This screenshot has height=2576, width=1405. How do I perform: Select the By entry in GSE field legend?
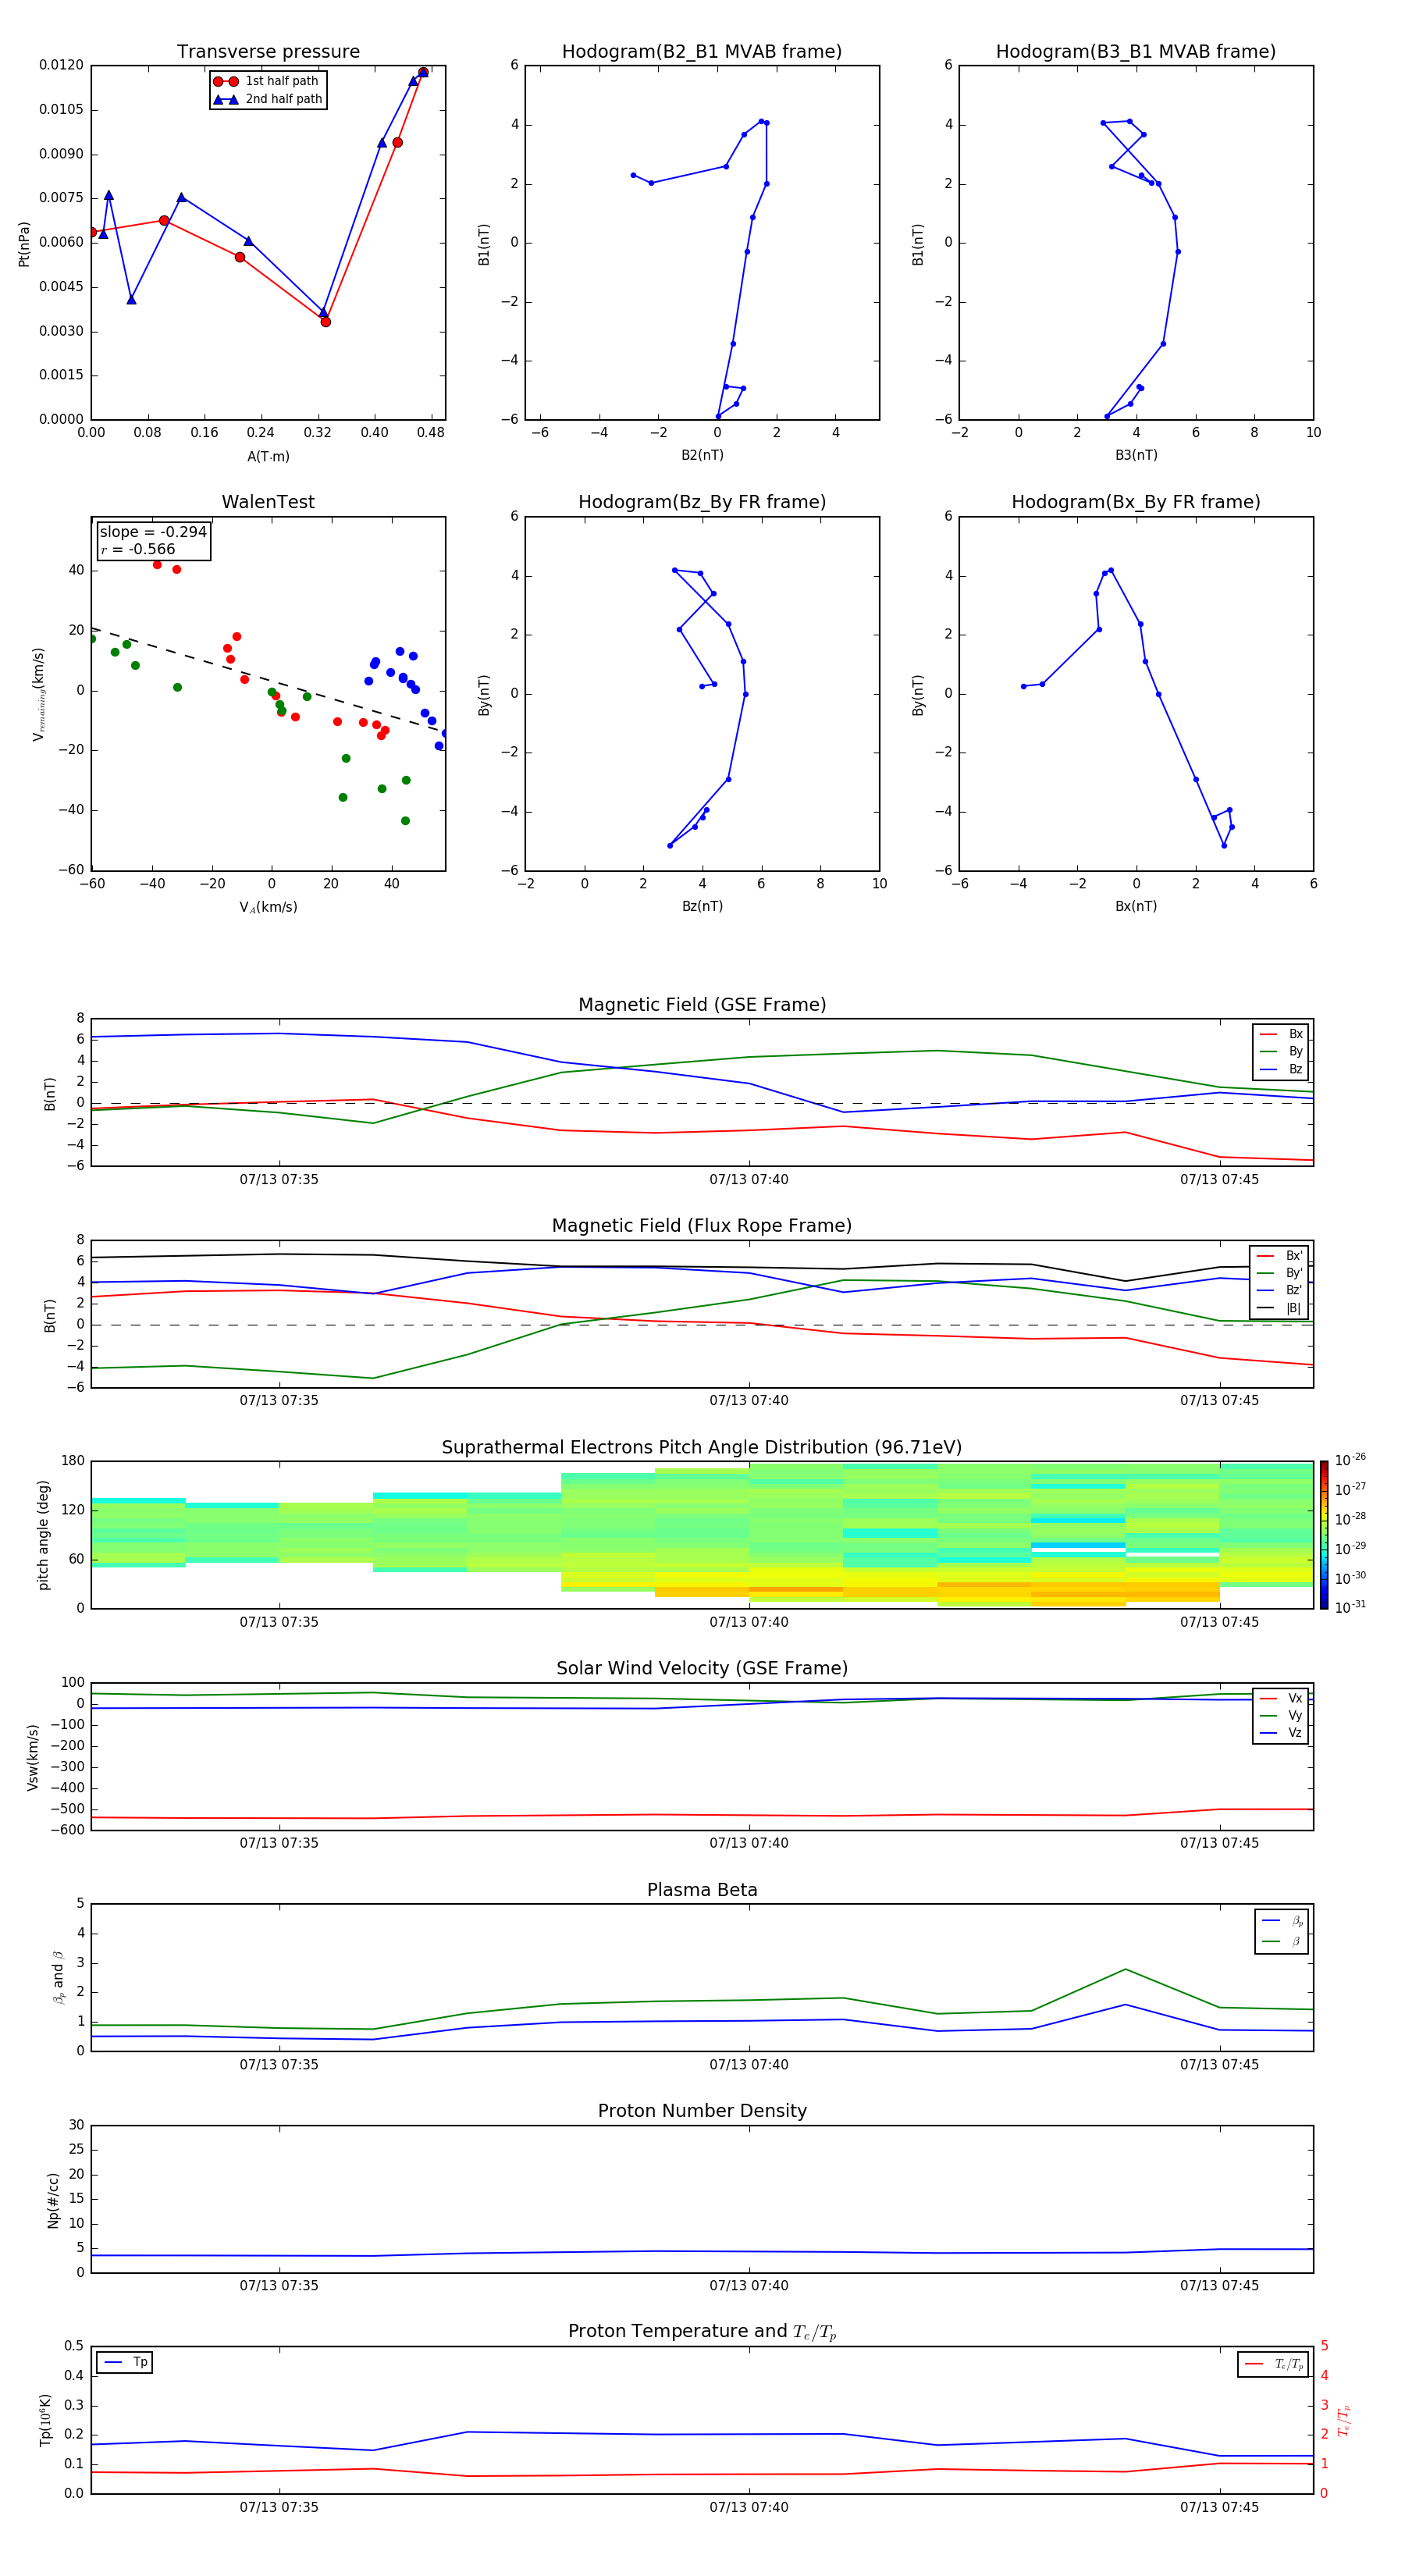click(x=1281, y=1052)
